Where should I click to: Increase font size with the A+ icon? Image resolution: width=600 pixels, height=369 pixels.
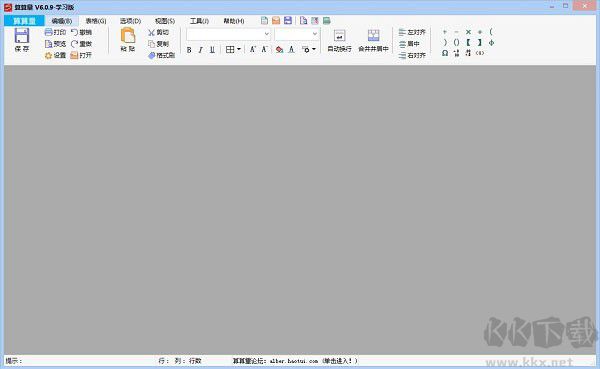pyautogui.click(x=253, y=49)
